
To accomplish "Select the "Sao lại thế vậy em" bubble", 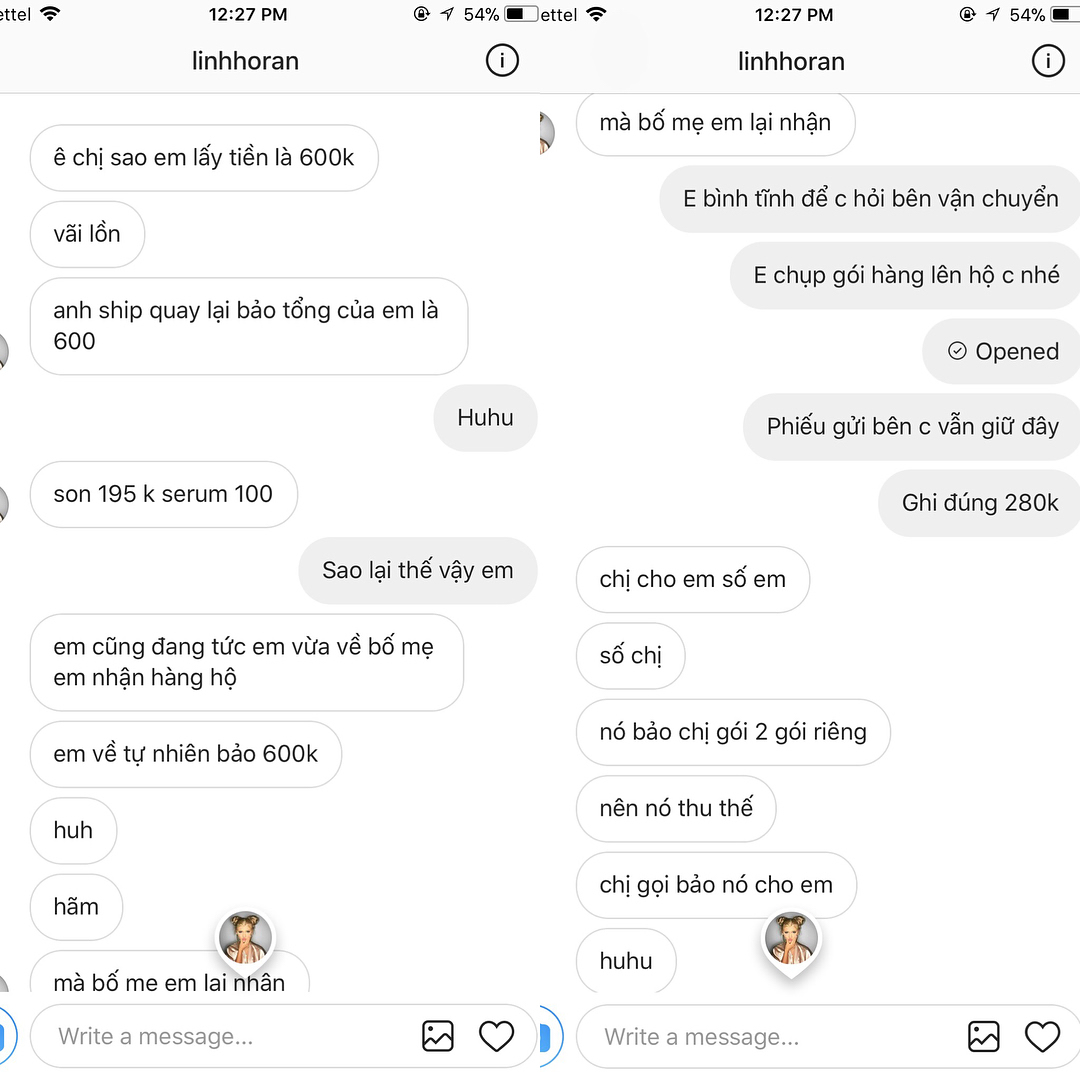I will click(x=417, y=571).
